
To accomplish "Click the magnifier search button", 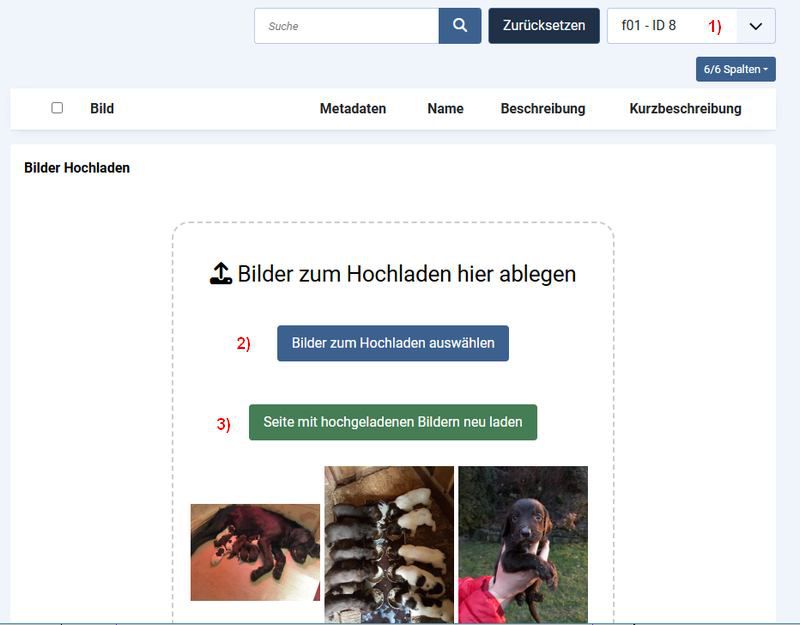I will (460, 26).
